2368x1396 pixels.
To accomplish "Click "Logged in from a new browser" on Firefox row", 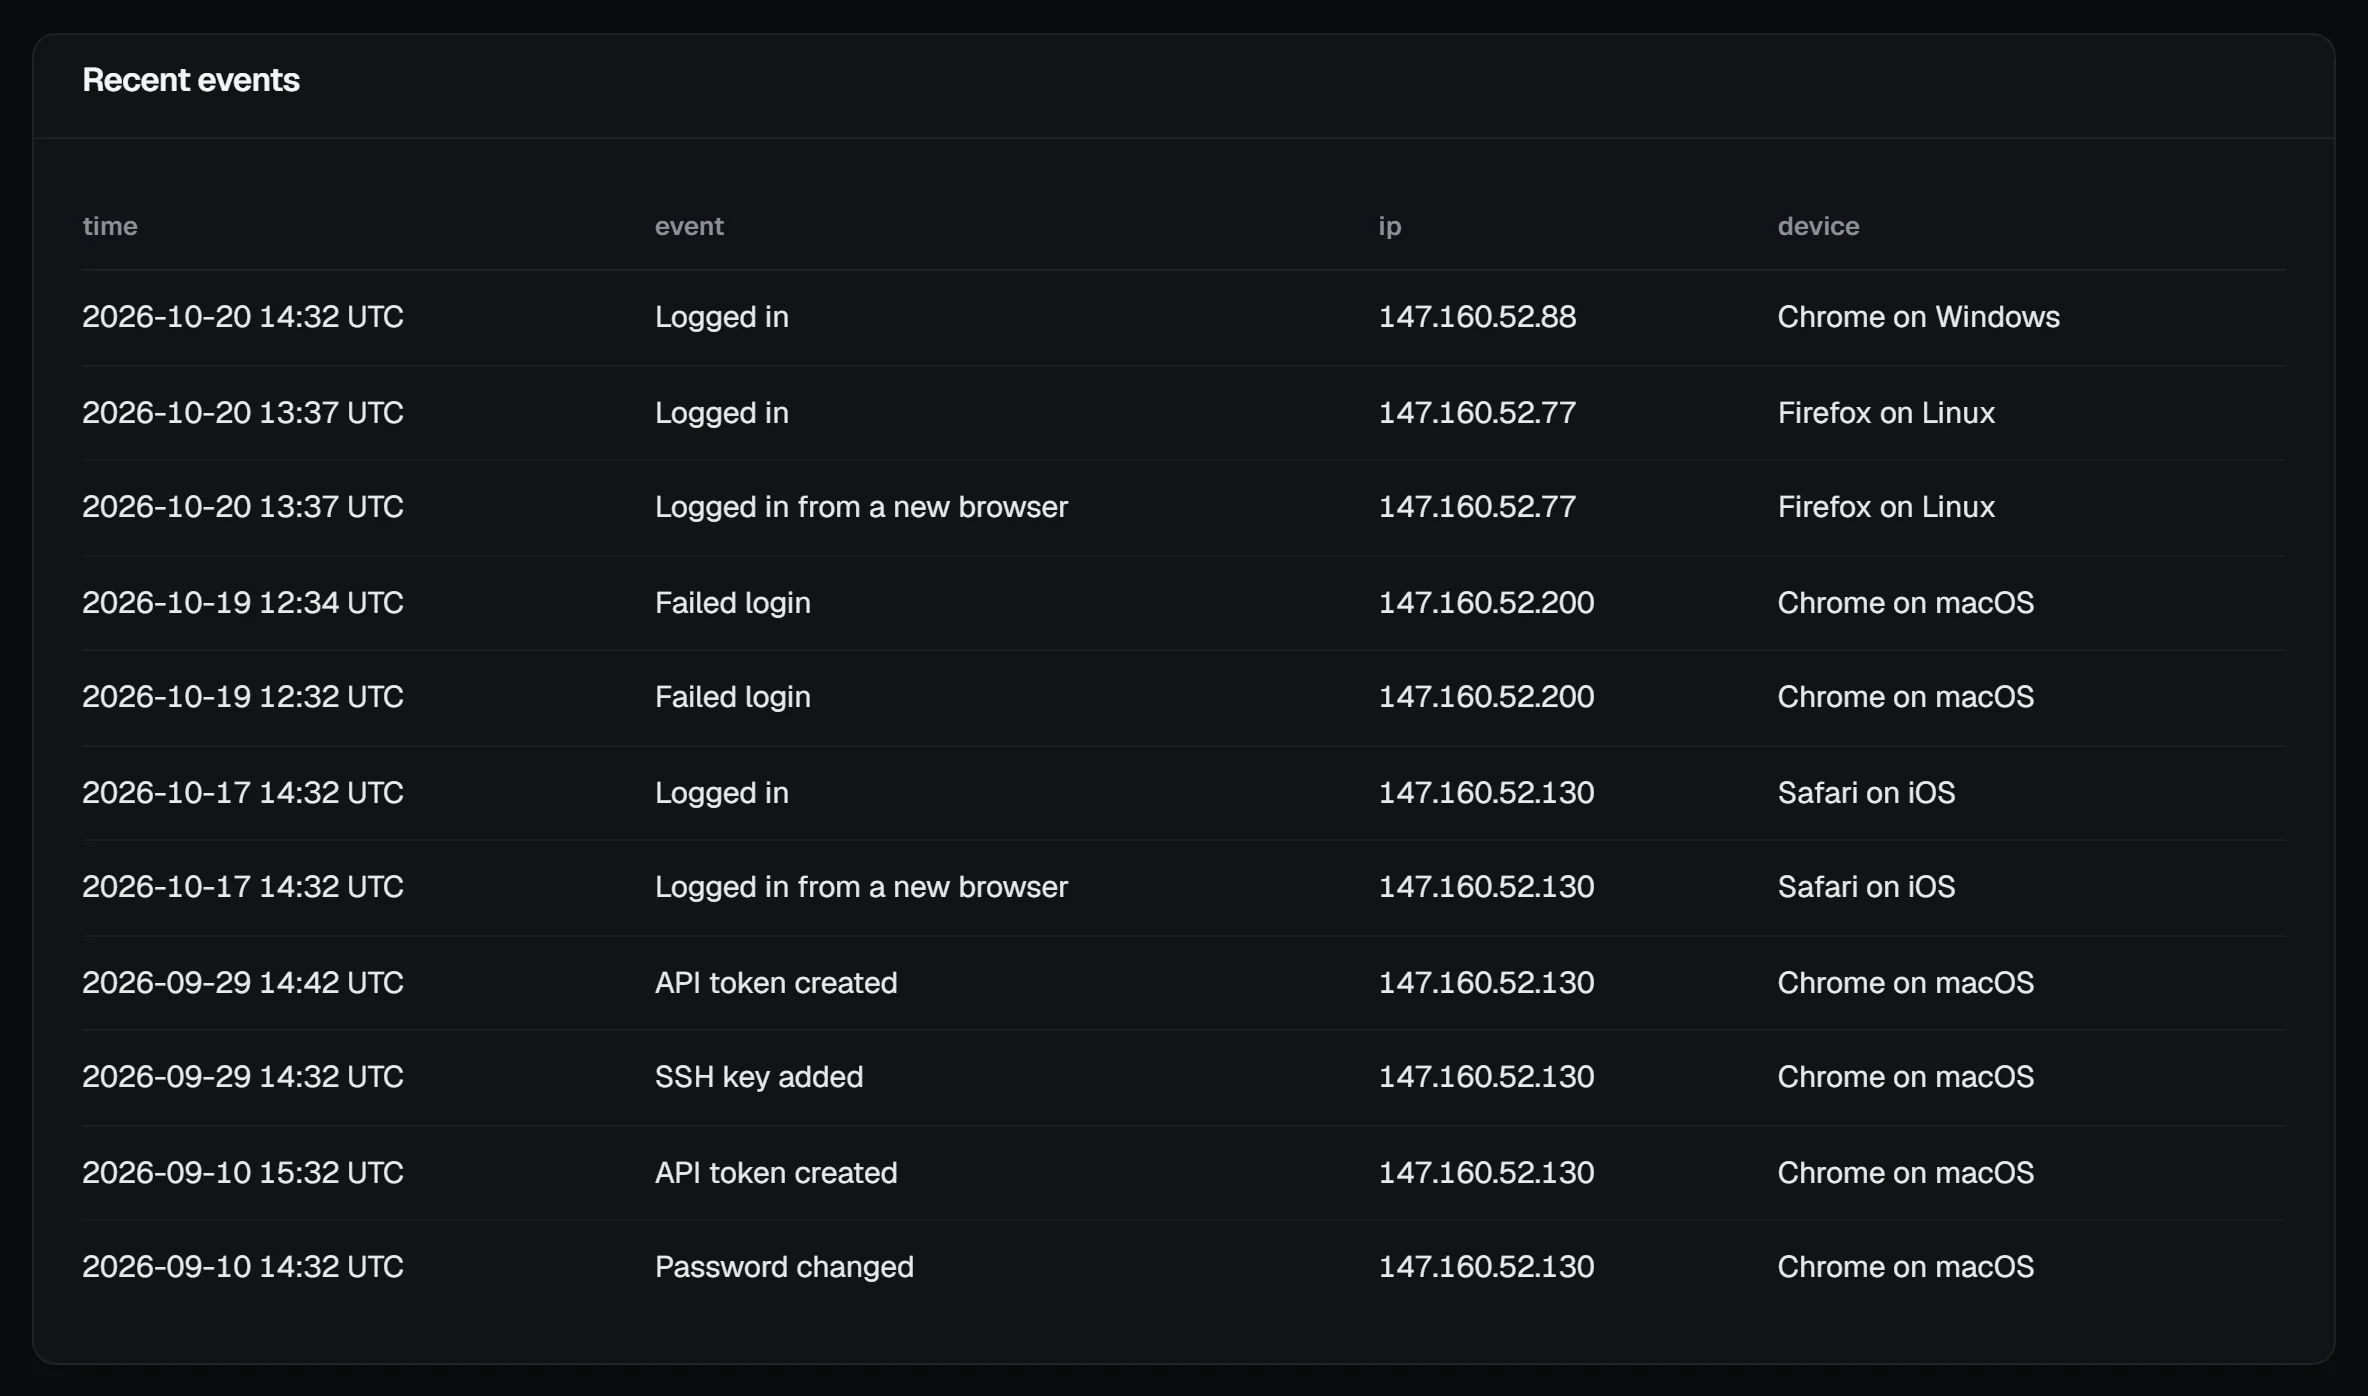I will (861, 507).
